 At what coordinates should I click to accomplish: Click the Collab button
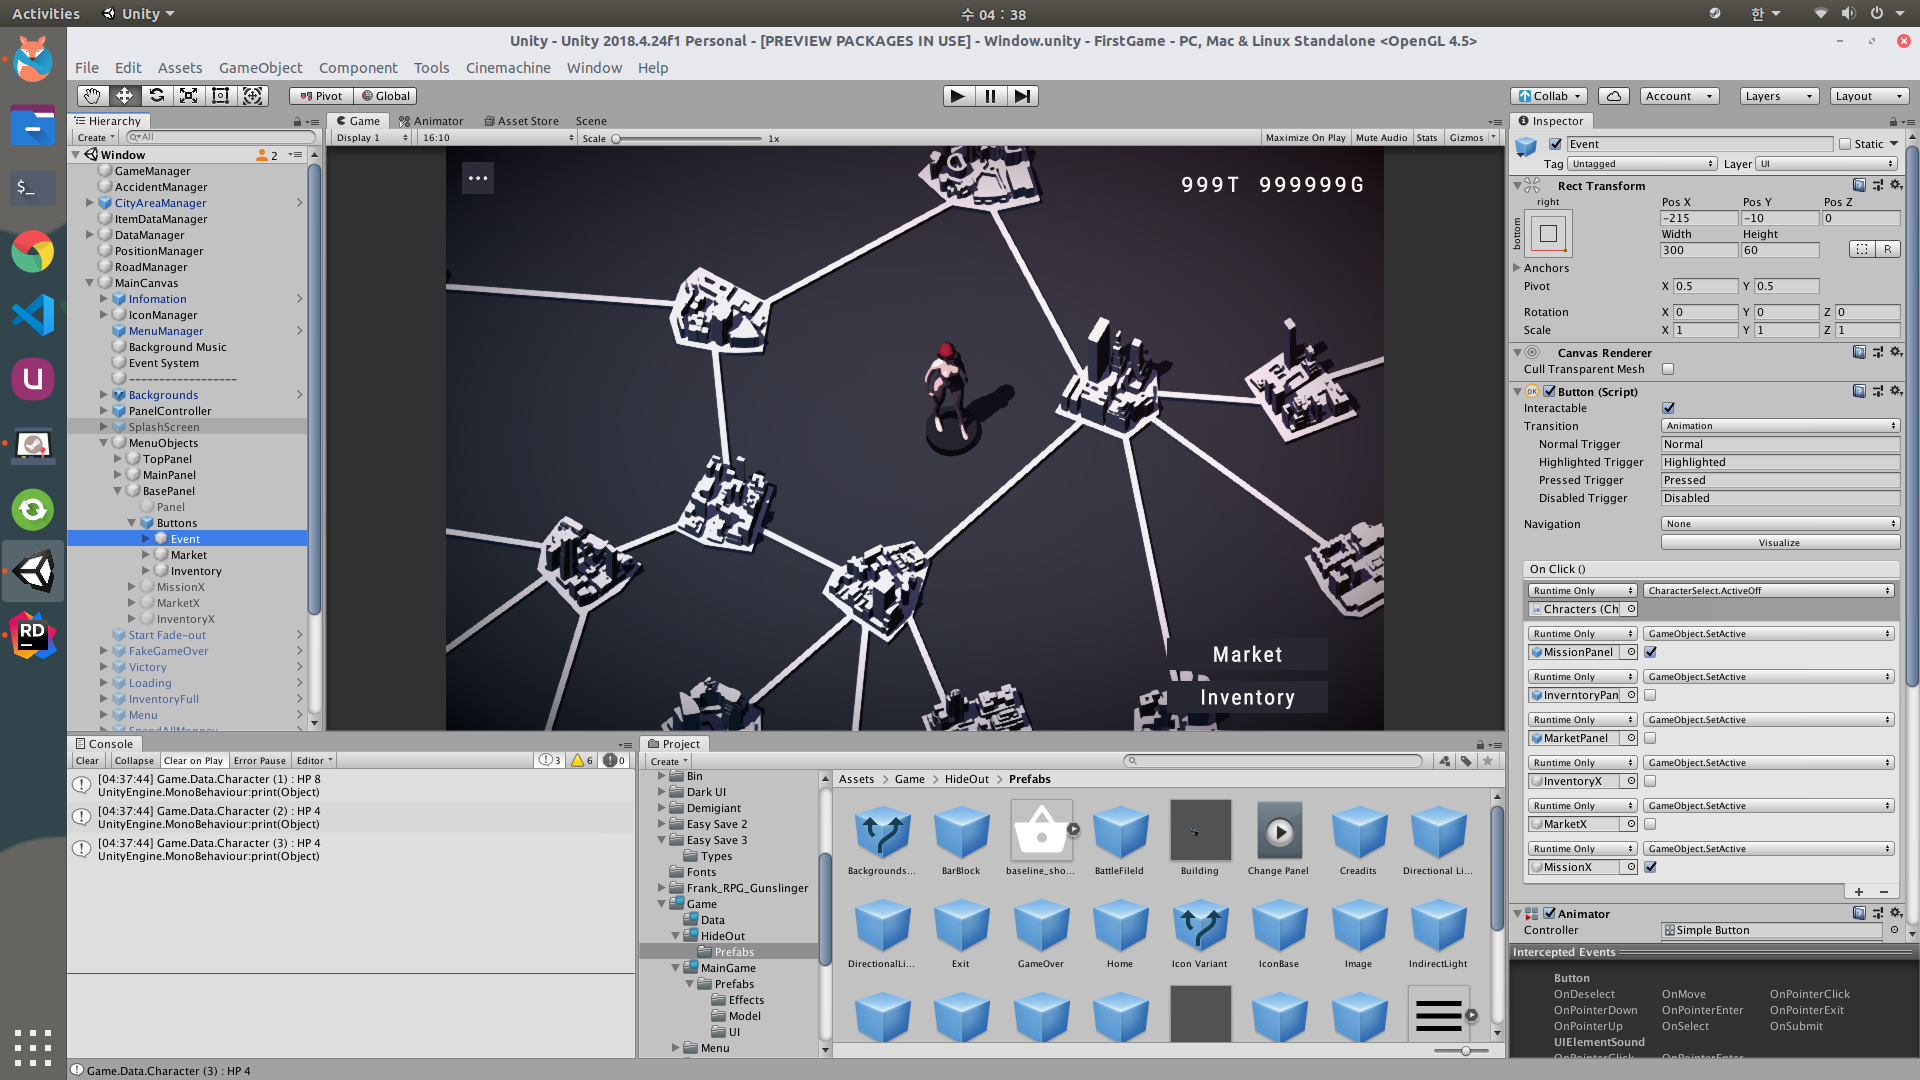(x=1549, y=96)
